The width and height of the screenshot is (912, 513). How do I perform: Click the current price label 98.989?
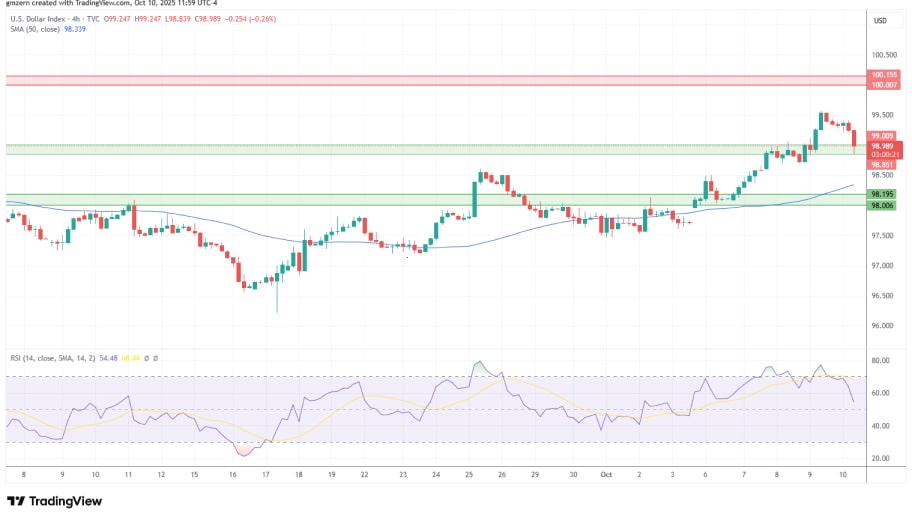(x=882, y=146)
